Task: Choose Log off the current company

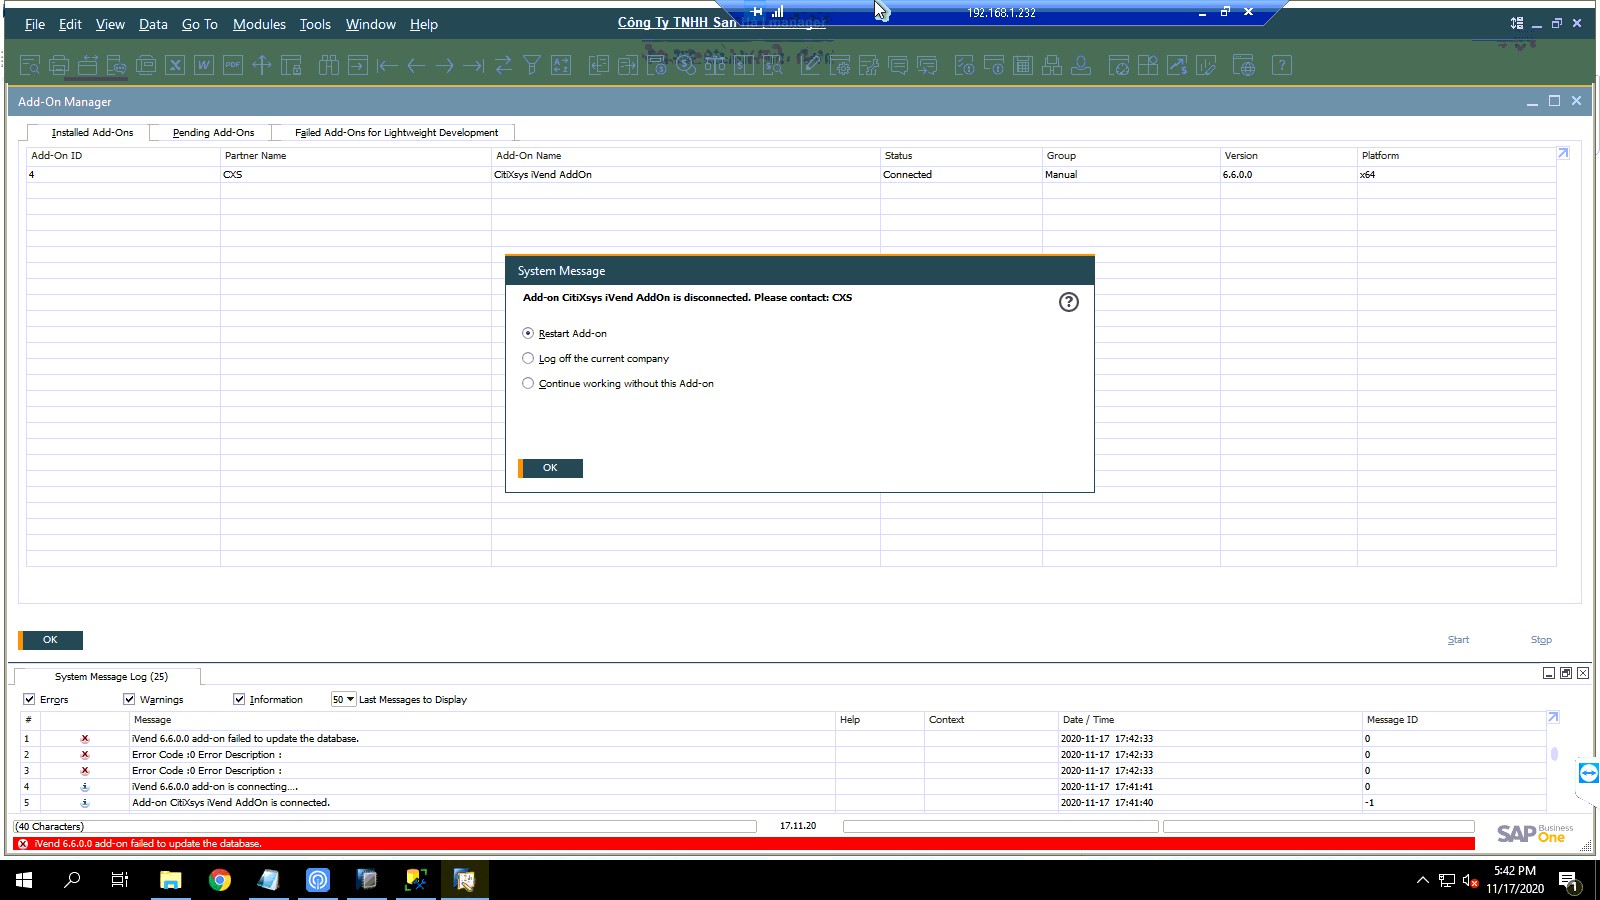Action: [x=528, y=358]
